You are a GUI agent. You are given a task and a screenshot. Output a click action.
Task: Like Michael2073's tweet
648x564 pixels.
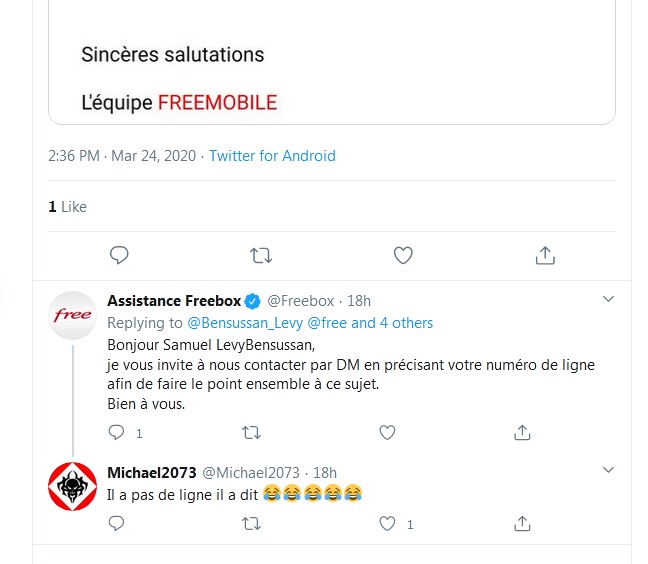click(x=387, y=523)
